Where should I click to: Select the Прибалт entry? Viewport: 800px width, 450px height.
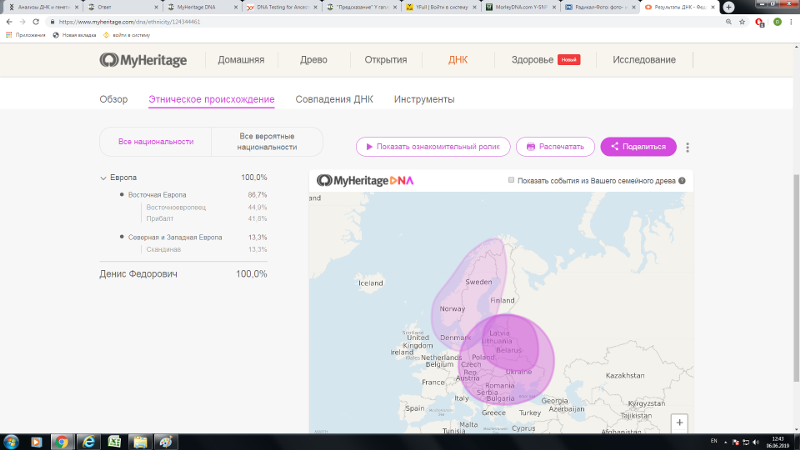tap(160, 219)
